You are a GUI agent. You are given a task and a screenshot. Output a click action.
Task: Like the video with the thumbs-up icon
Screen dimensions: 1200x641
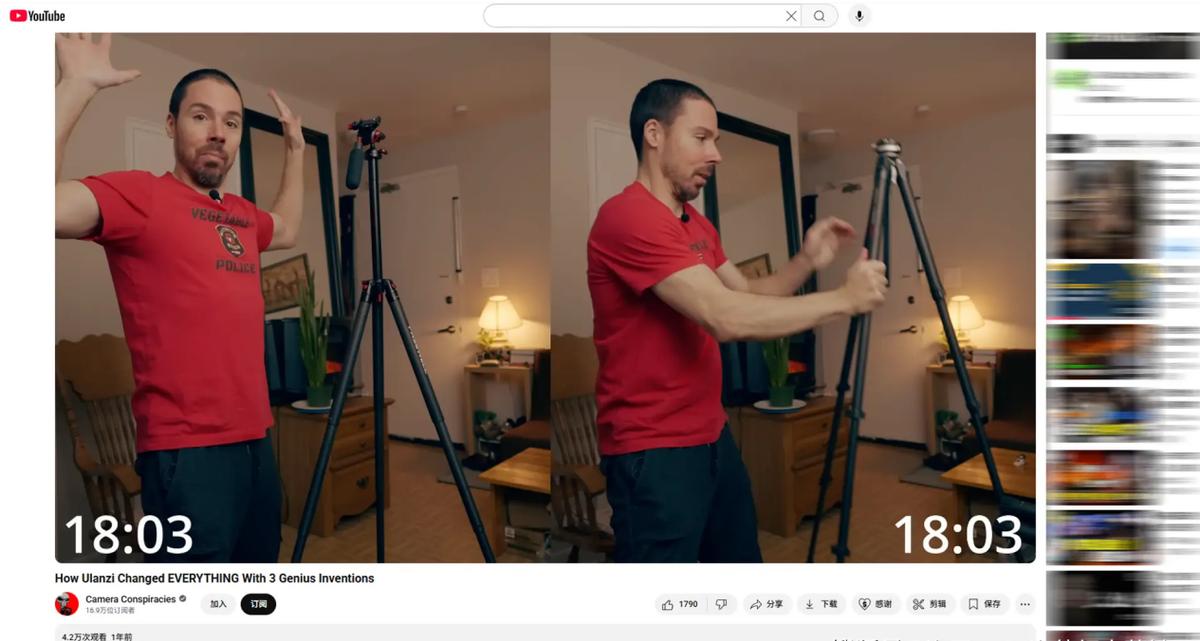pos(679,604)
